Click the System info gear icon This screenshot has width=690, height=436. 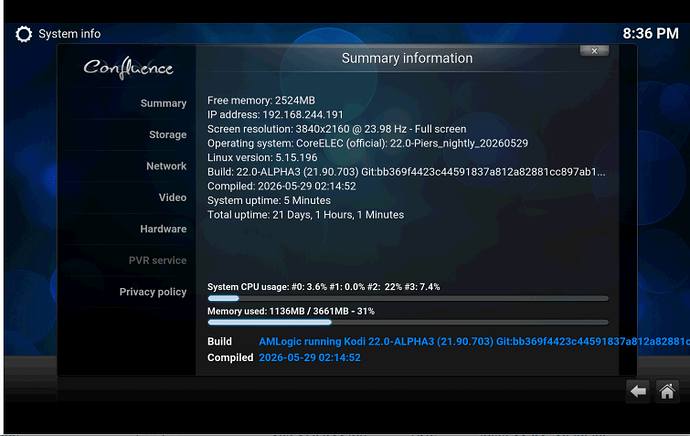(x=24, y=34)
